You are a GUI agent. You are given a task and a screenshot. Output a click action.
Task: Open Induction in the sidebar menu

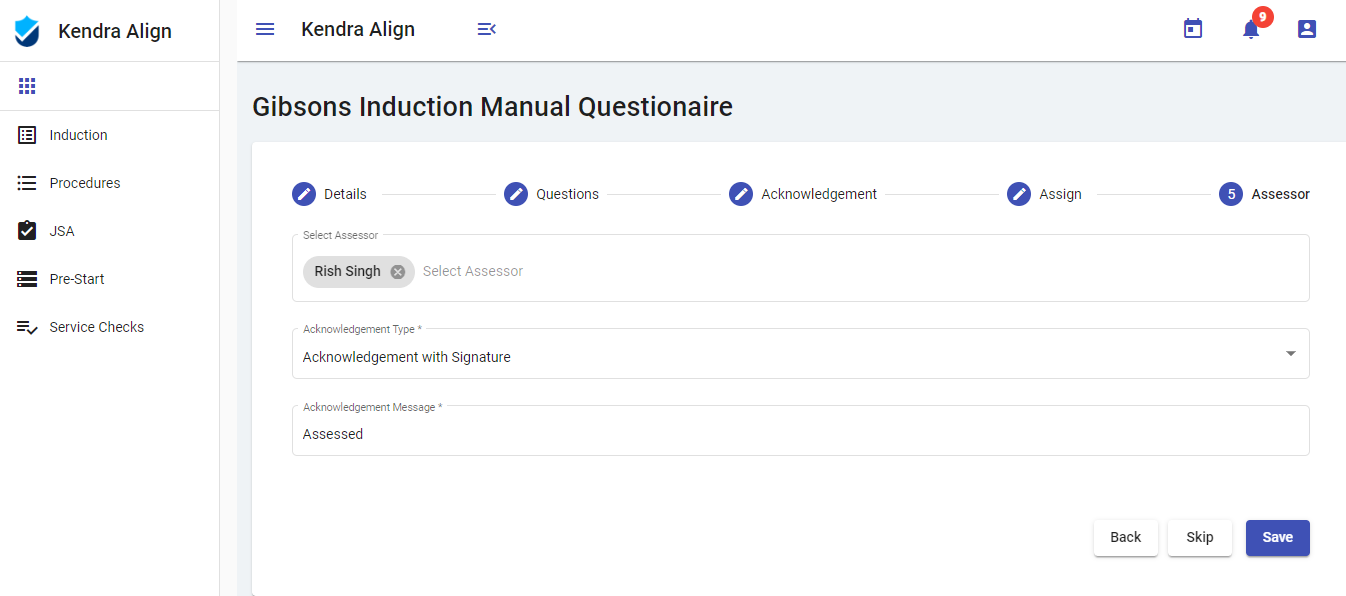[109, 135]
